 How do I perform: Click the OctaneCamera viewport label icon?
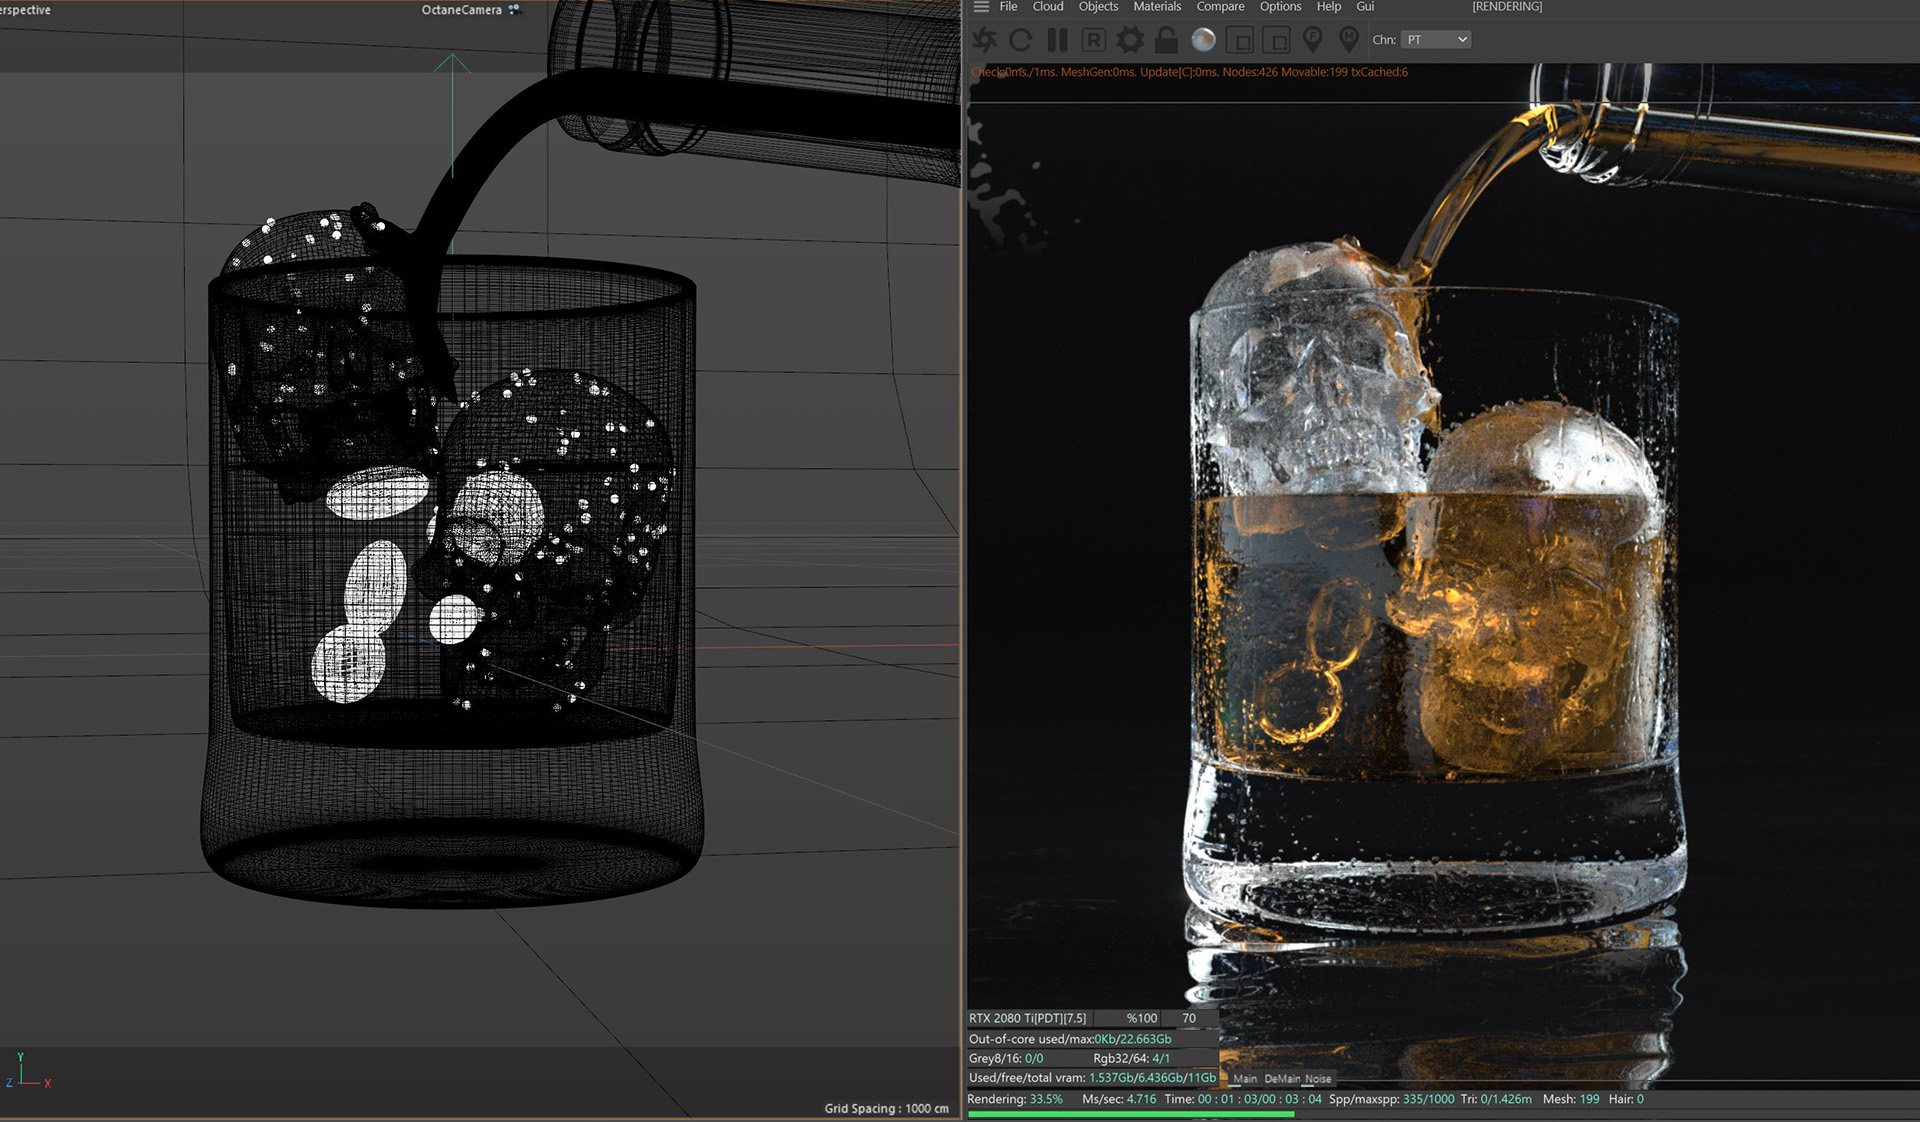(514, 10)
